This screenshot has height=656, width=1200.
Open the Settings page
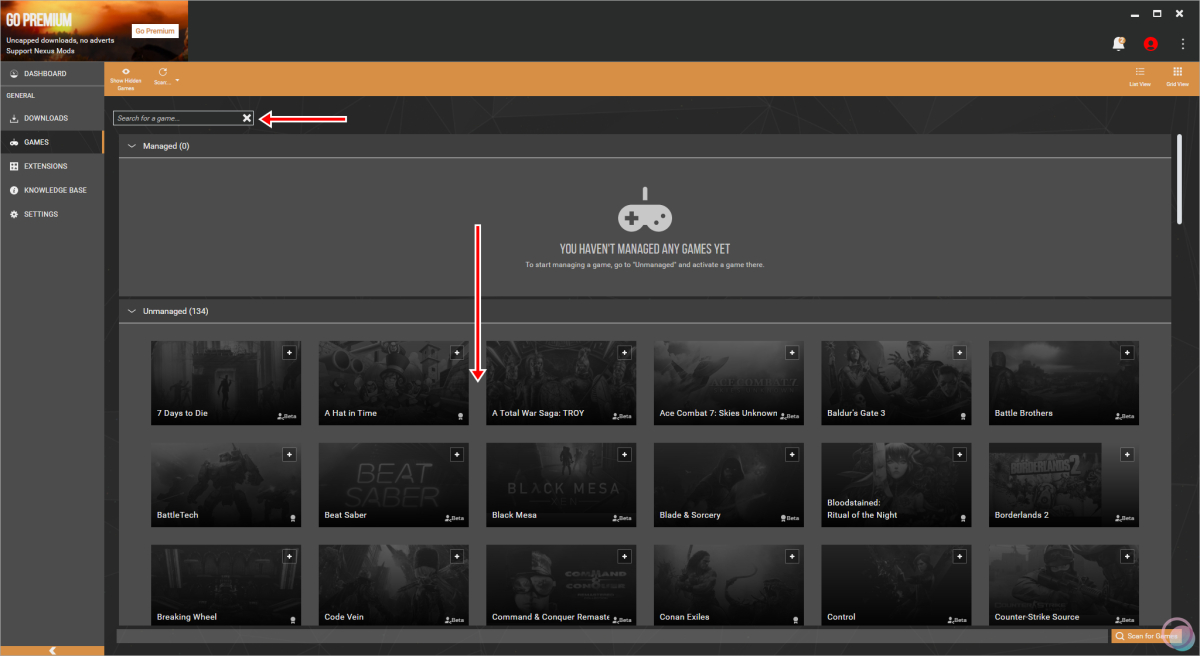(x=52, y=214)
